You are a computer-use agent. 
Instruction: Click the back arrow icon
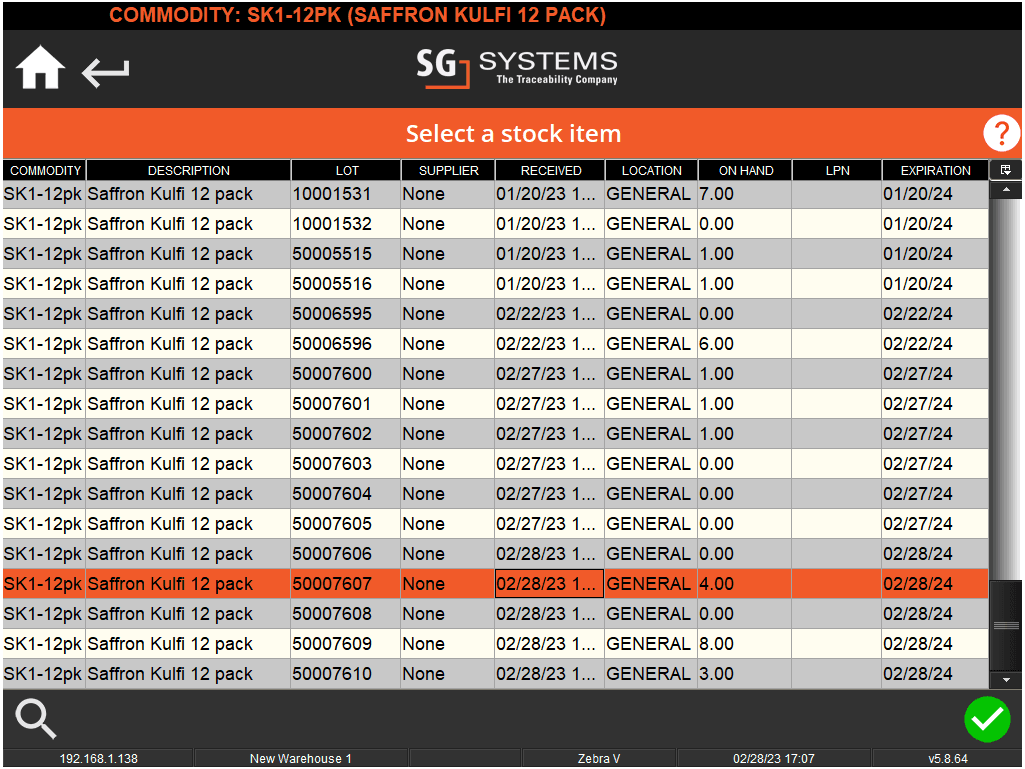(x=106, y=72)
